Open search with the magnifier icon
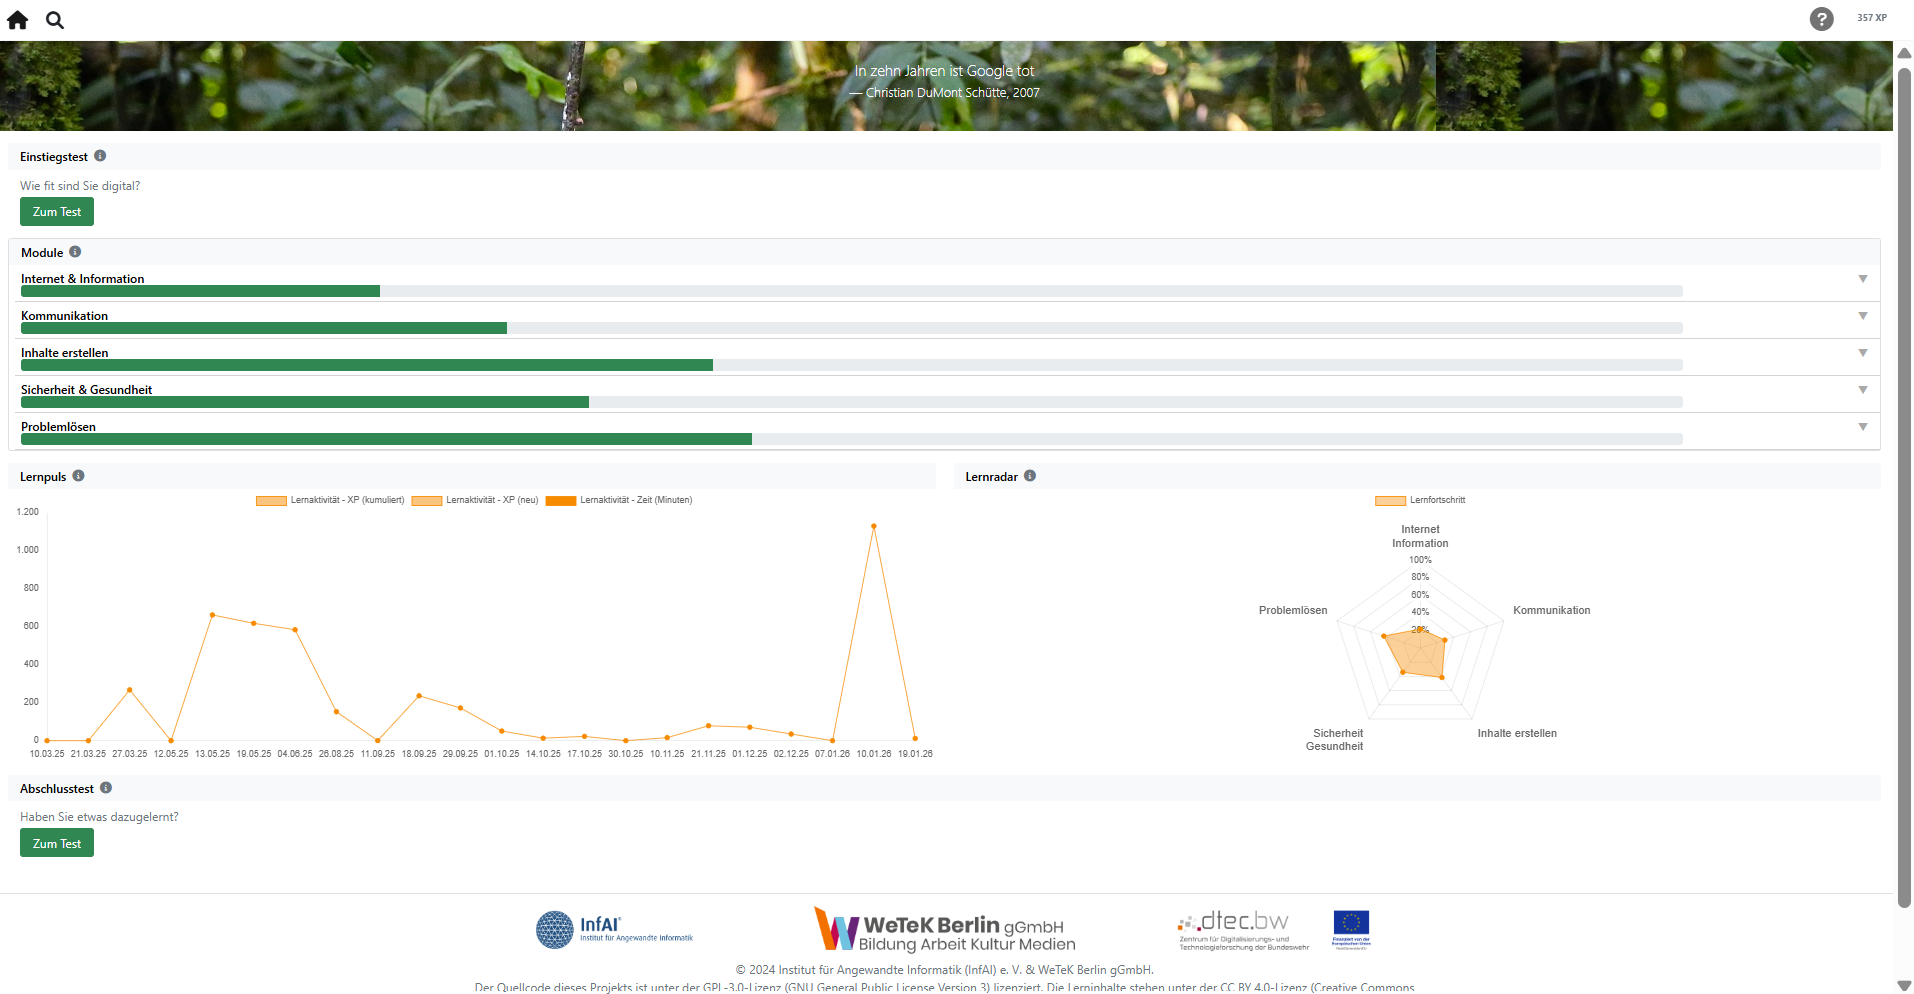 click(x=55, y=20)
